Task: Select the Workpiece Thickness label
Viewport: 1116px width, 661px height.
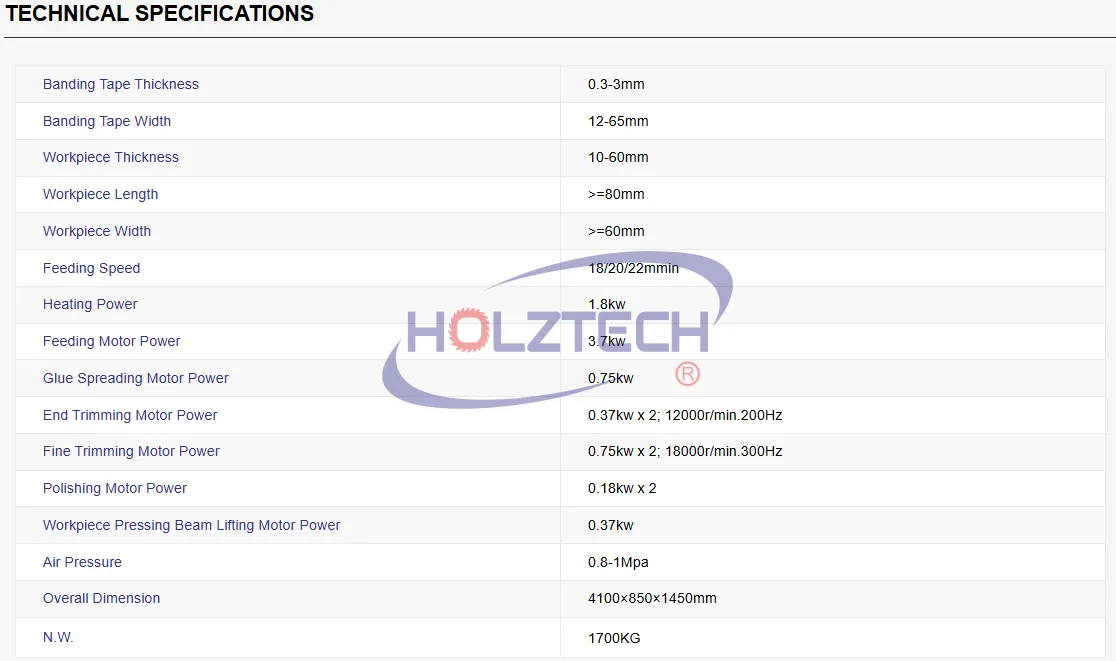Action: click(110, 157)
